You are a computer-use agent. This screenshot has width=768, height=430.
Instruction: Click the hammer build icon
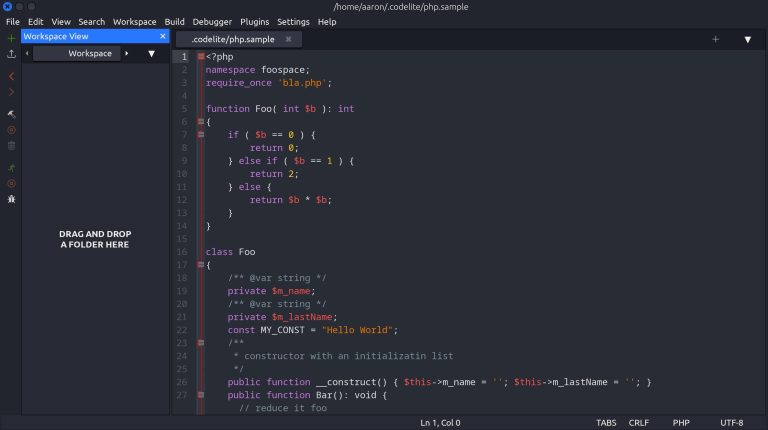tap(11, 114)
